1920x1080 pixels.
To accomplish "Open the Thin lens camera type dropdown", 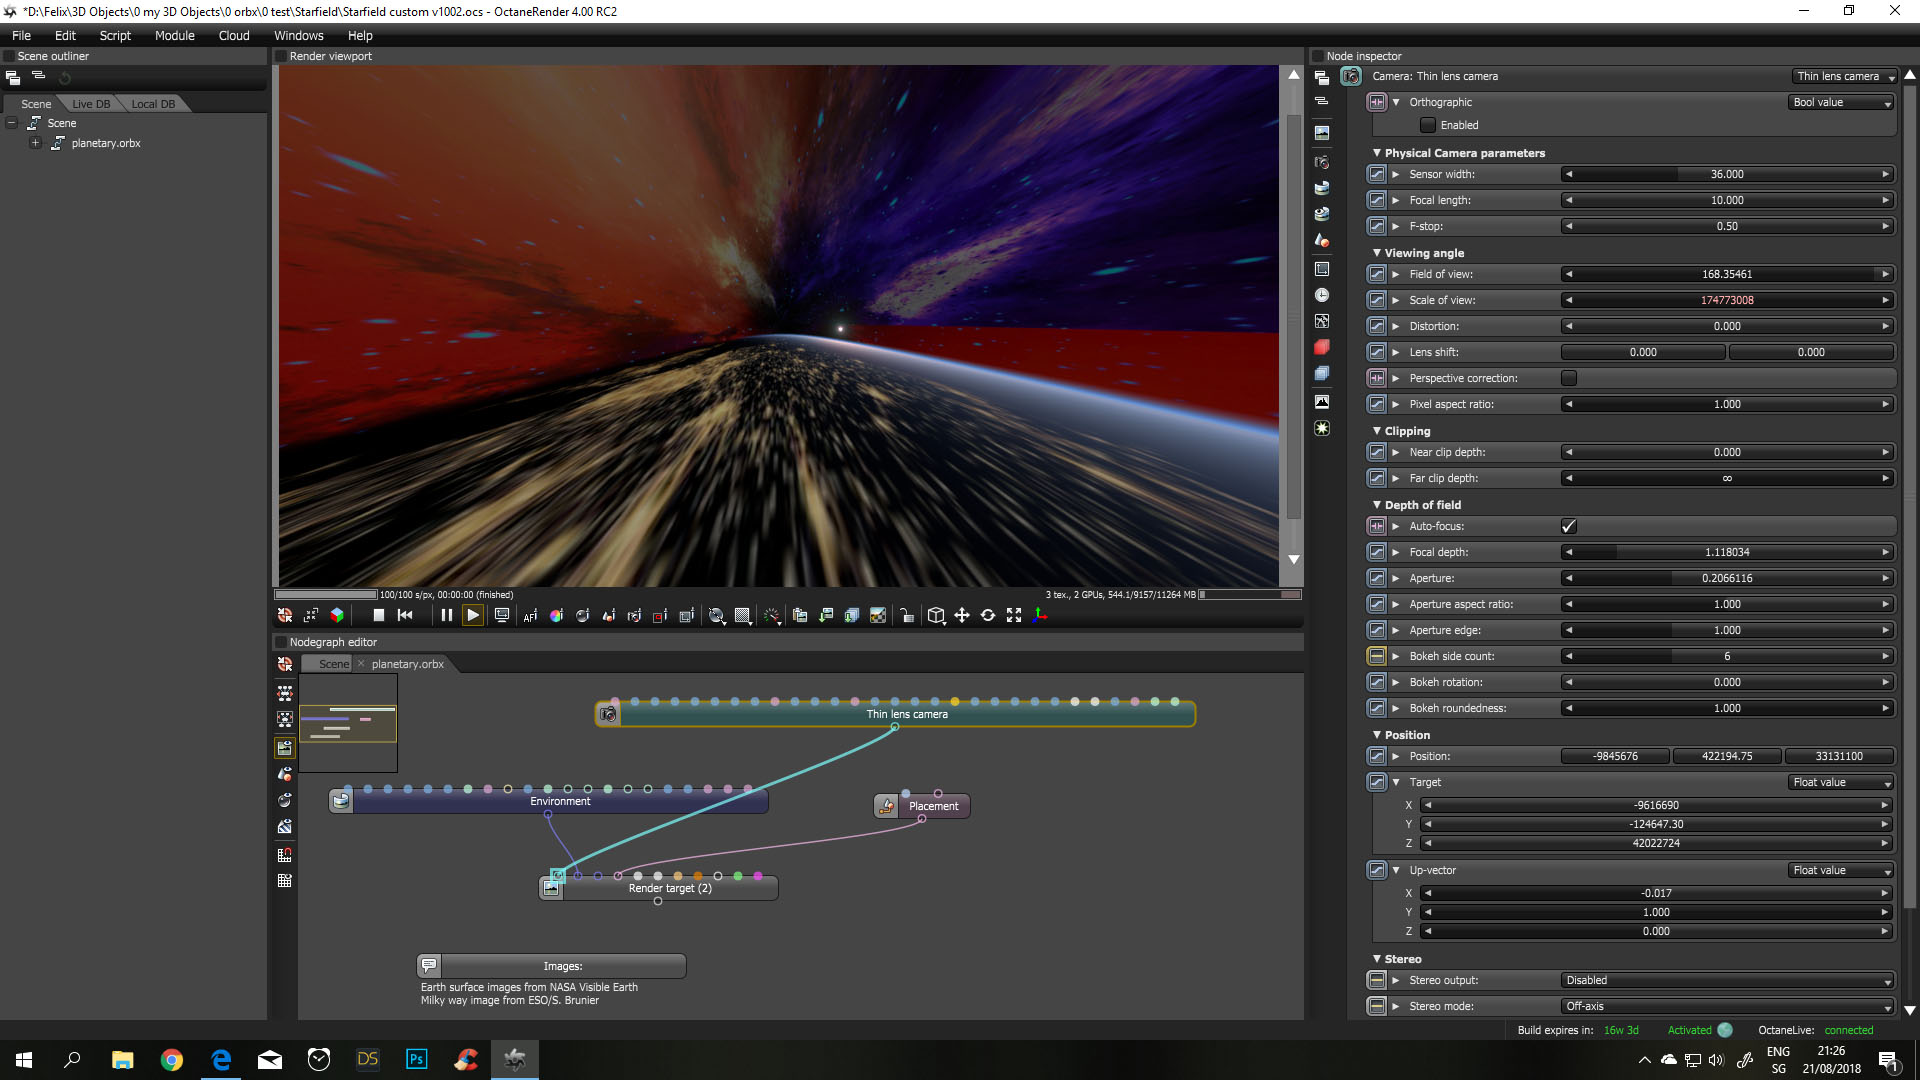I will (x=1844, y=76).
